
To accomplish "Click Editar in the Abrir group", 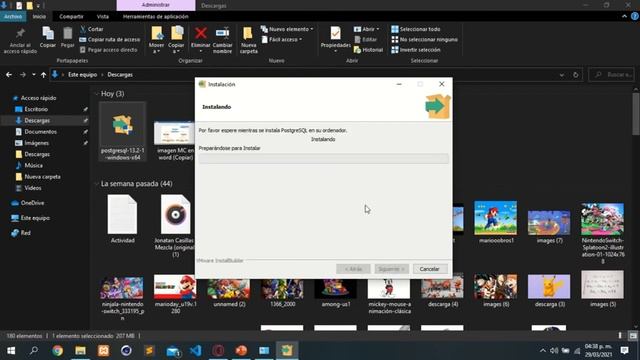I will 366,40.
